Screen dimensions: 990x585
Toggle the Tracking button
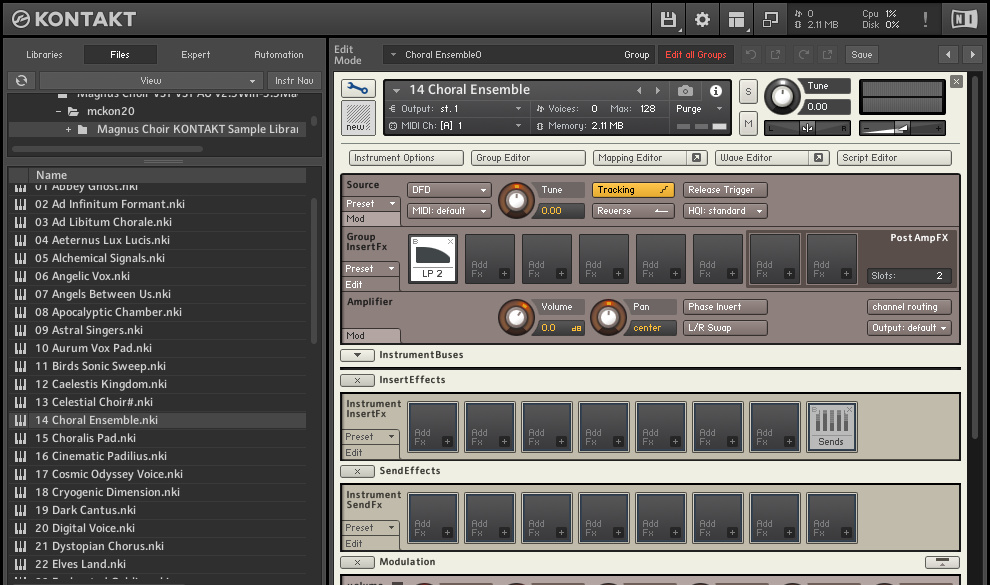click(633, 190)
